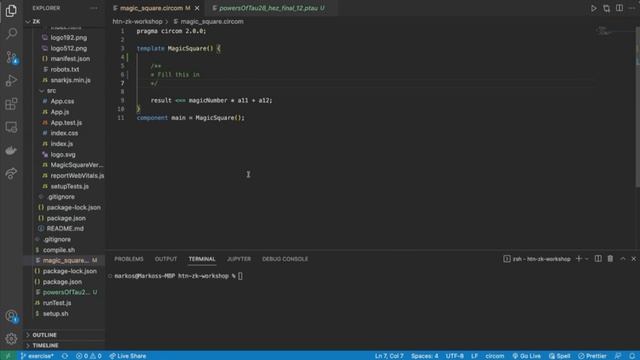This screenshot has height=360, width=640.
Task: Kill the terminal with trash icon
Action: (x=610, y=259)
